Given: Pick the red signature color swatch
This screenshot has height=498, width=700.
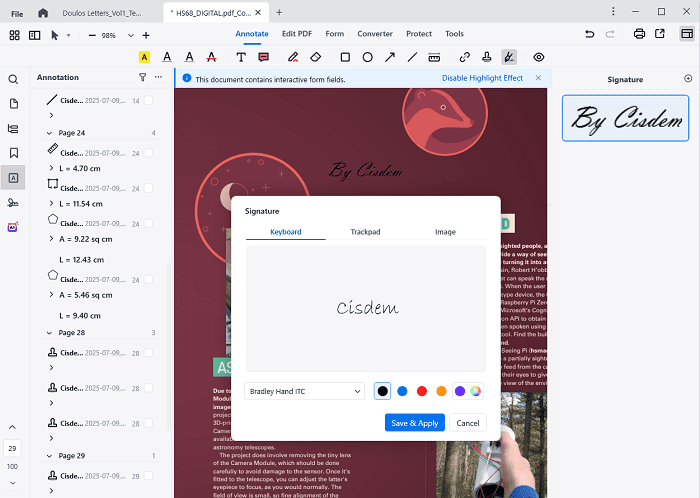Looking at the screenshot, I should (421, 391).
